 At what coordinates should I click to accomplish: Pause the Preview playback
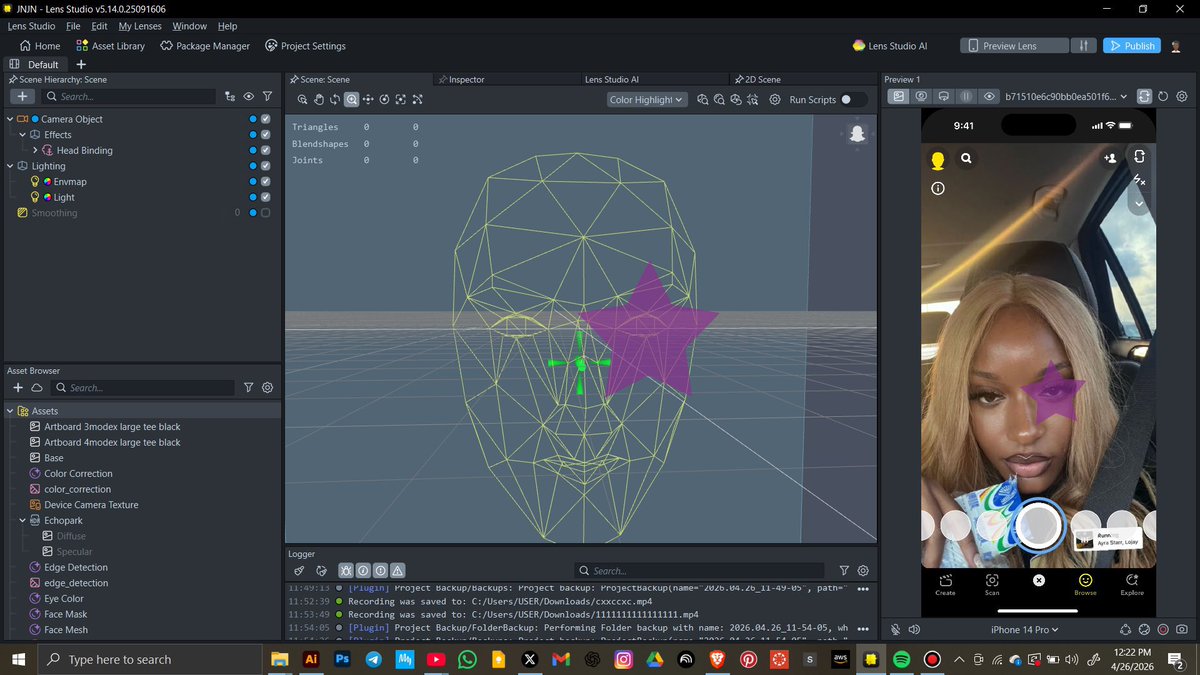[966, 96]
